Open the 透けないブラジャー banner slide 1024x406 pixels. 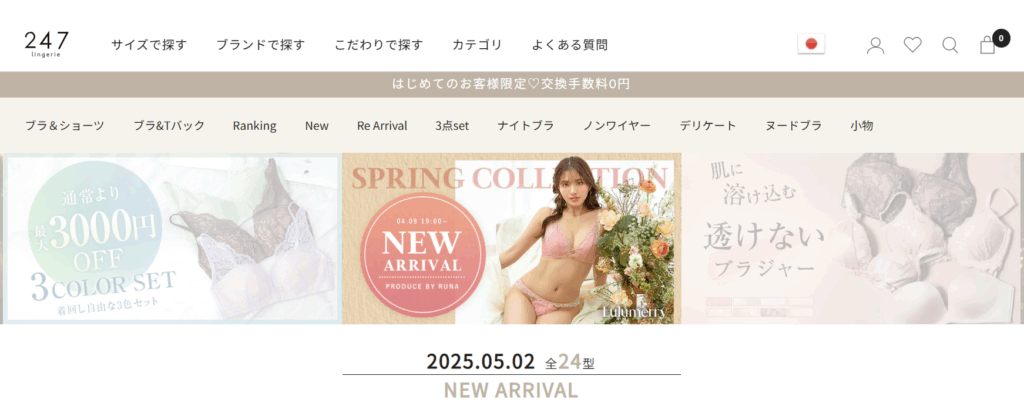coord(851,238)
